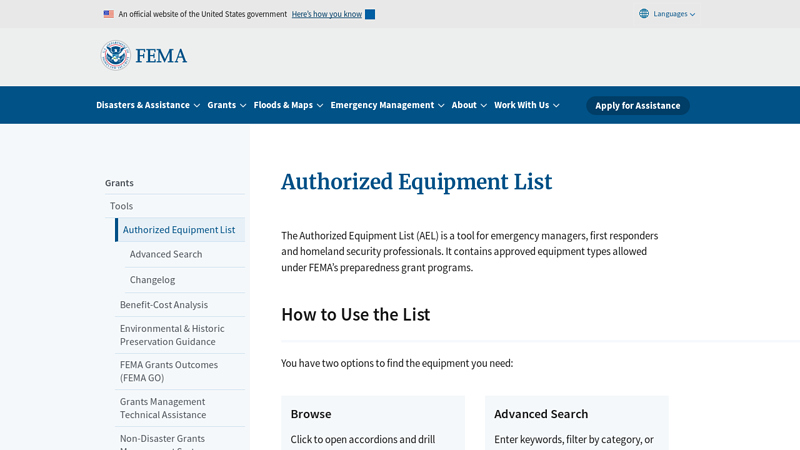Click 'You have two options' sentence
This screenshot has height=450, width=800.
tap(397, 363)
